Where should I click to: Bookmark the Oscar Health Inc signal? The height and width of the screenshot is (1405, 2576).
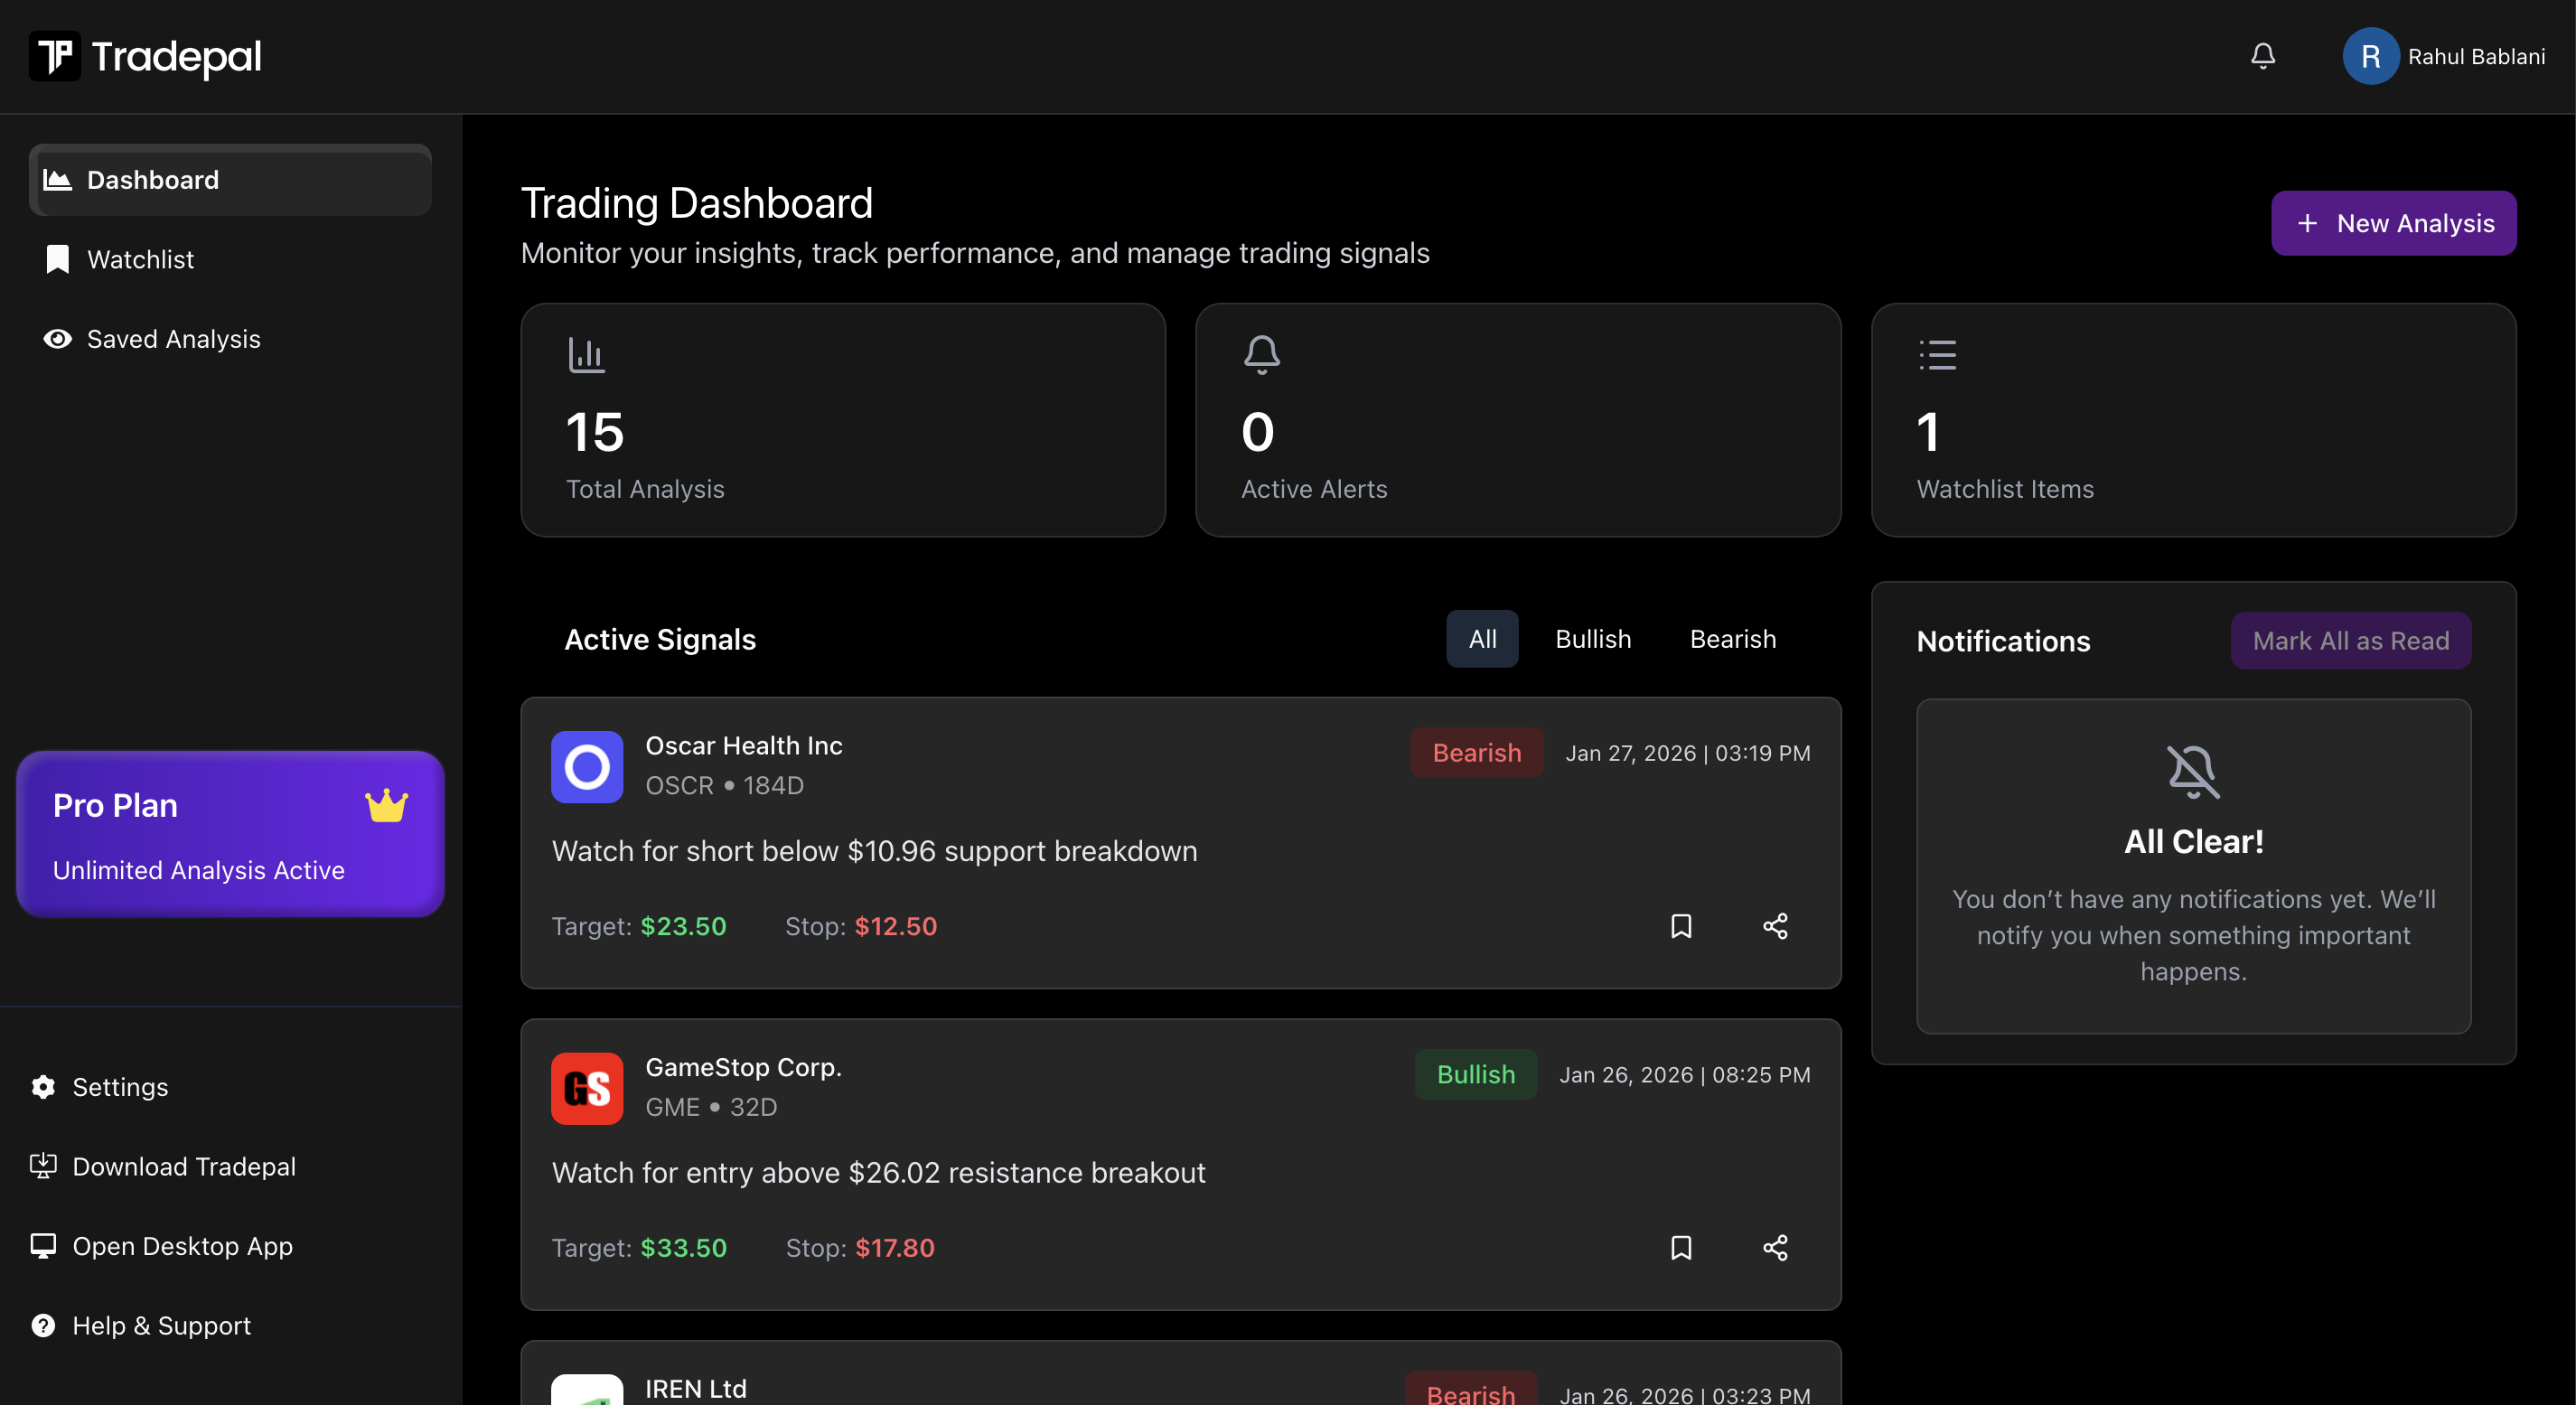[x=1681, y=926]
